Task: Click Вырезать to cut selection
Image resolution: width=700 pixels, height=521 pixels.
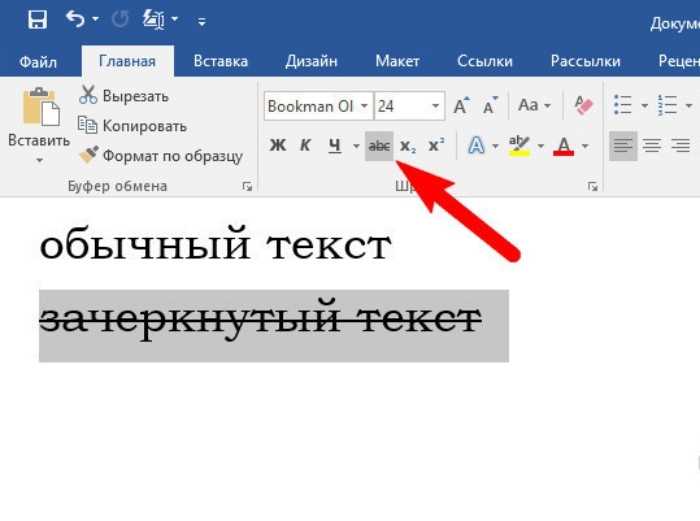Action: 124,96
